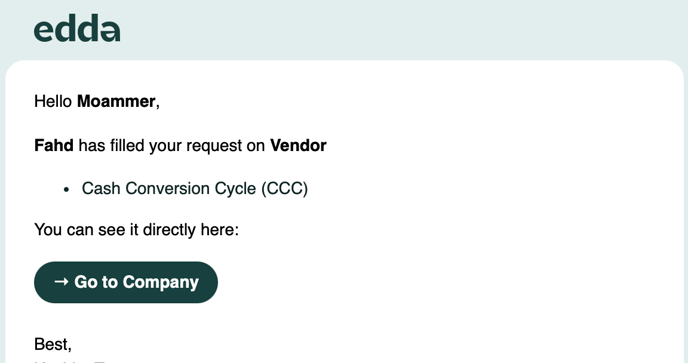Open the Cash Conversion Cycle (CCC) link
688x363 pixels.
pyautogui.click(x=195, y=188)
